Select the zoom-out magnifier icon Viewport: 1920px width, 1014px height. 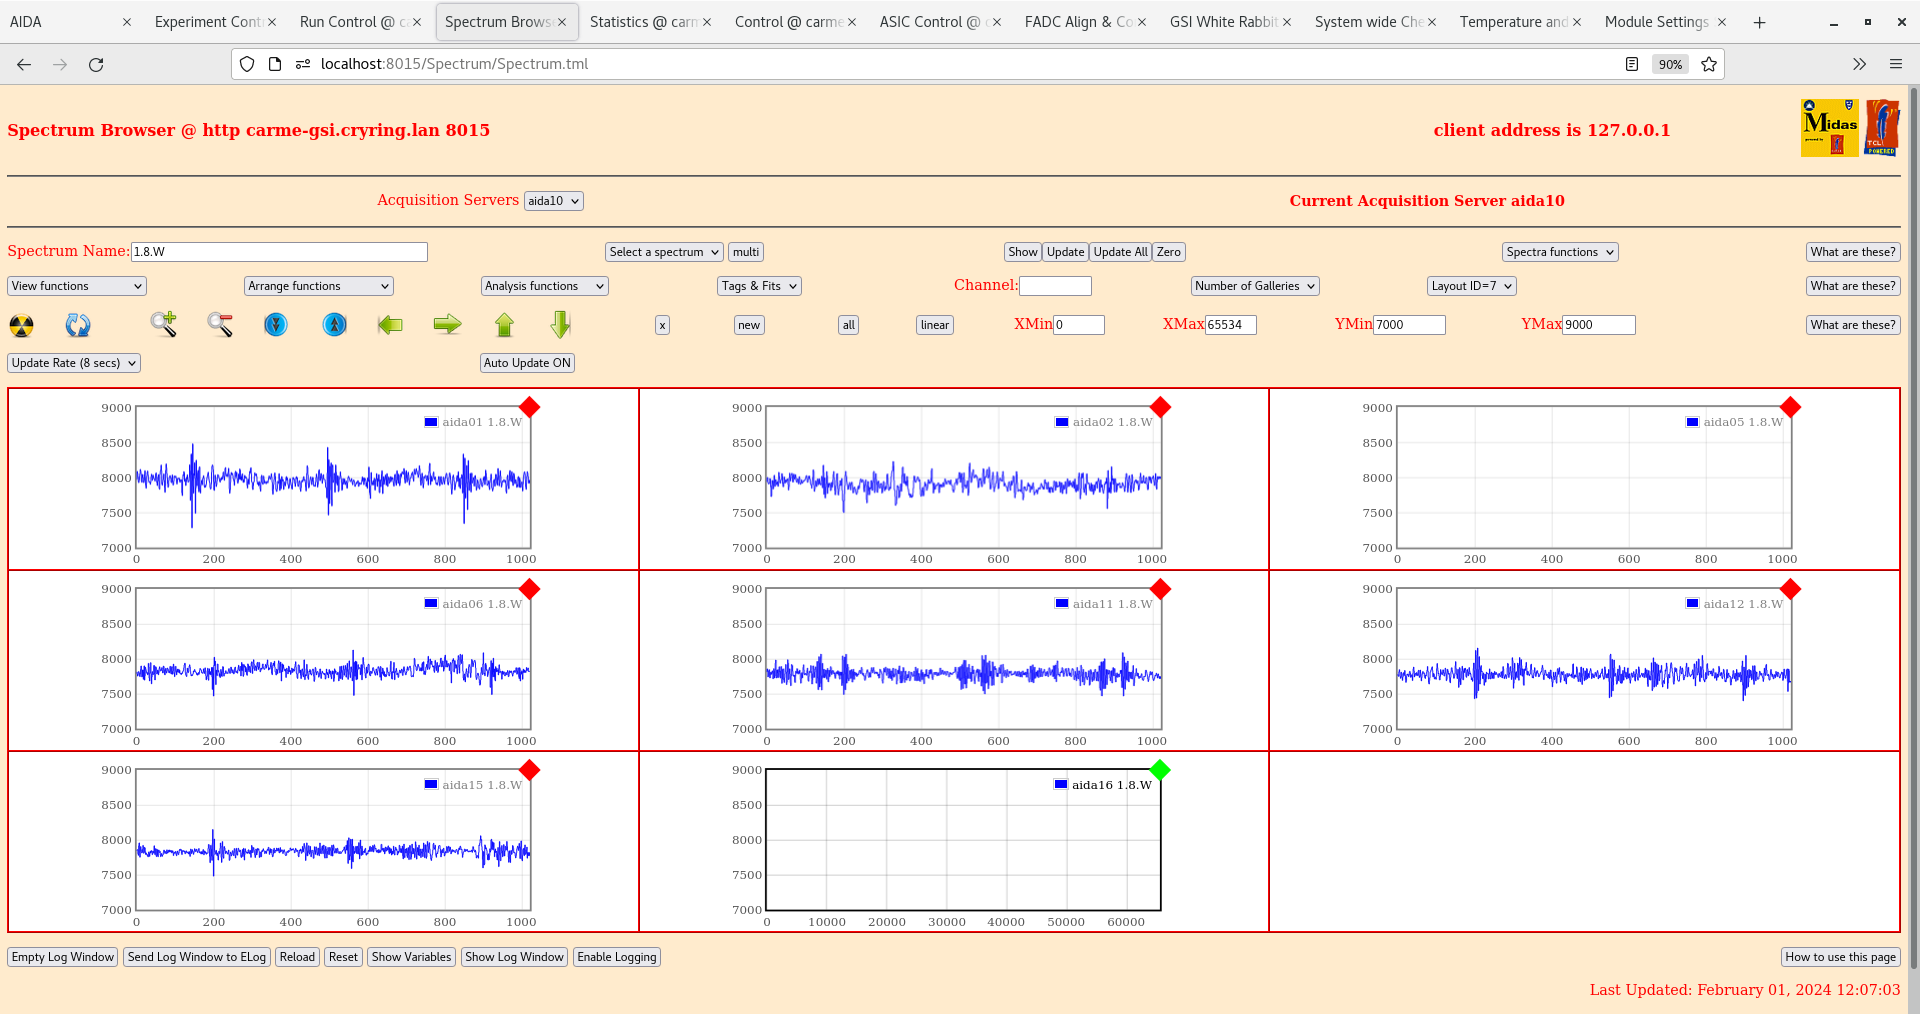(x=220, y=325)
